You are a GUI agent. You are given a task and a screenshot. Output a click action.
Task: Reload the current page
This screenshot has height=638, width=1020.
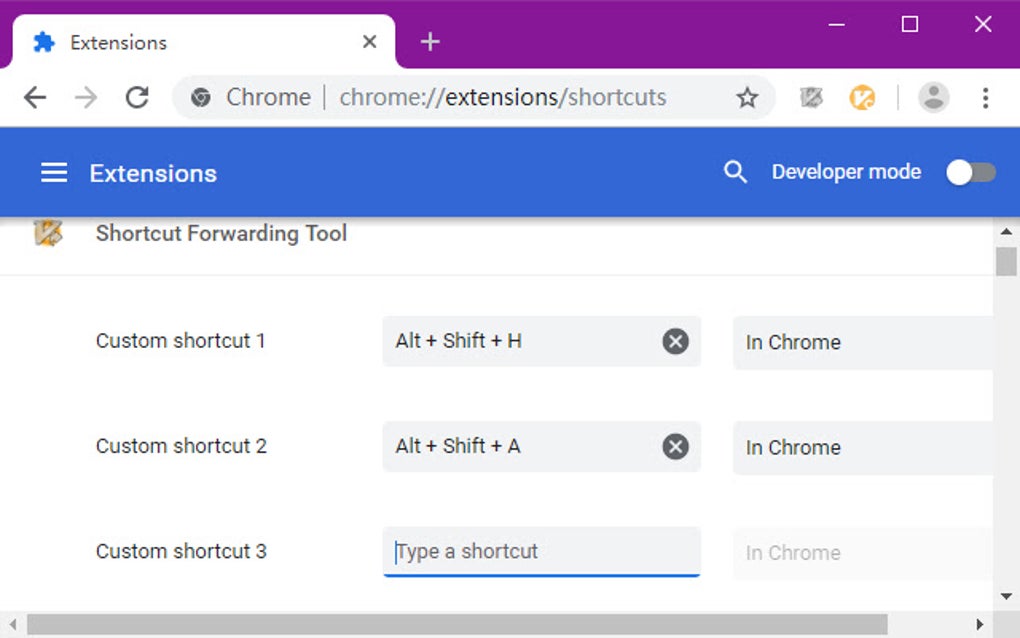(x=138, y=97)
